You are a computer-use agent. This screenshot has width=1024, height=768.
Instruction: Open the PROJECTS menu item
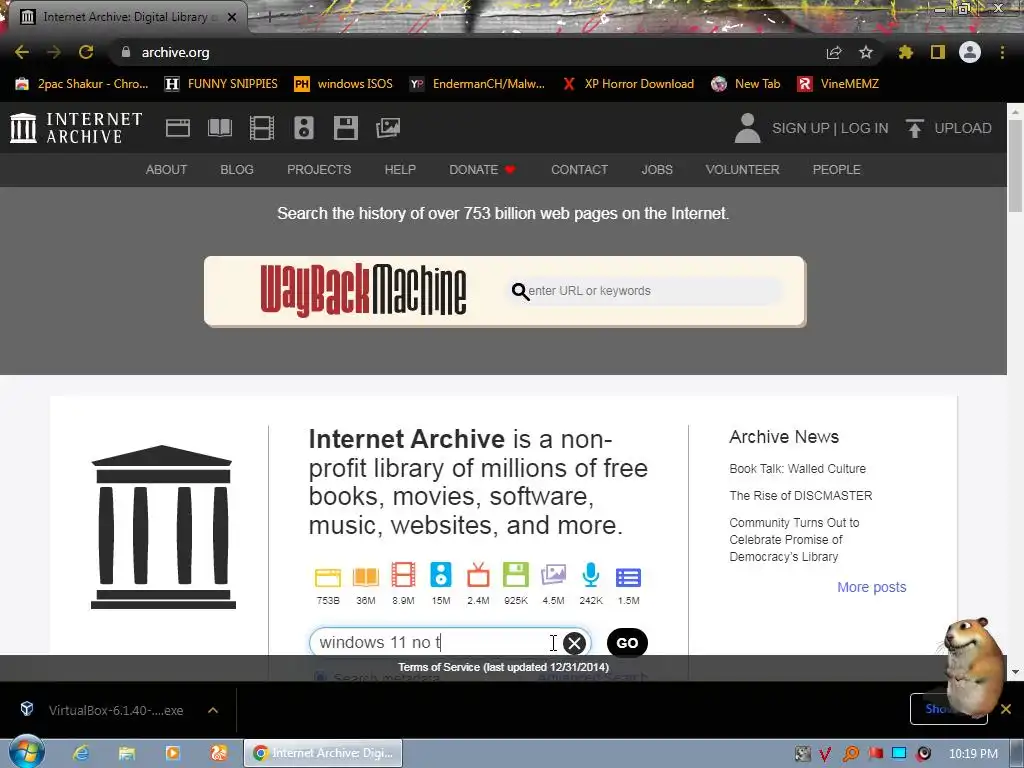point(319,170)
